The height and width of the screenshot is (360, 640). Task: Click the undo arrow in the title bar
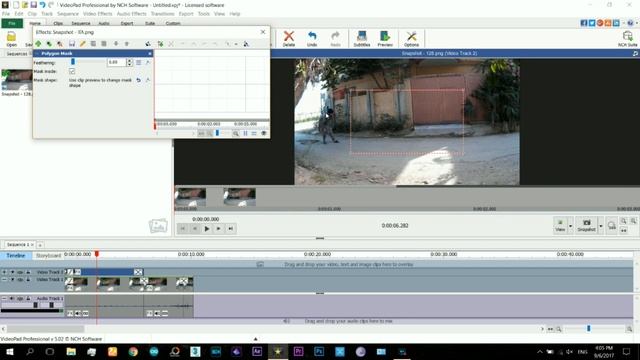(x=42, y=5)
